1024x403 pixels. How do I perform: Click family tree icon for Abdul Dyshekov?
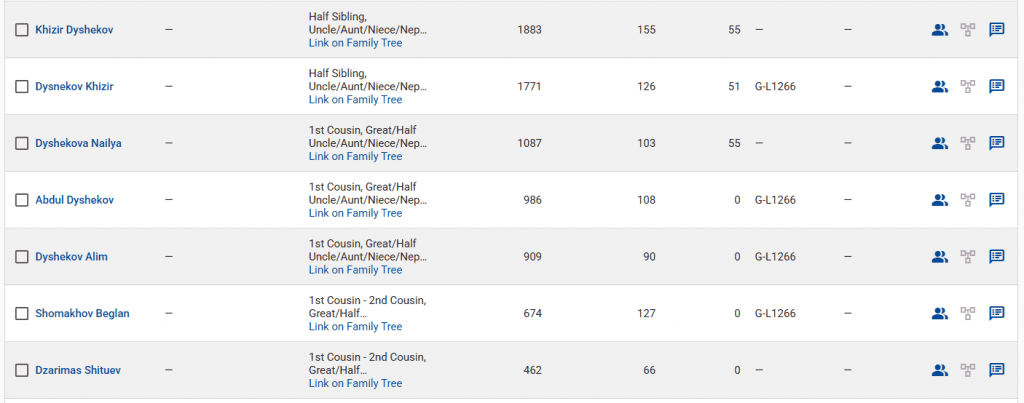point(968,200)
